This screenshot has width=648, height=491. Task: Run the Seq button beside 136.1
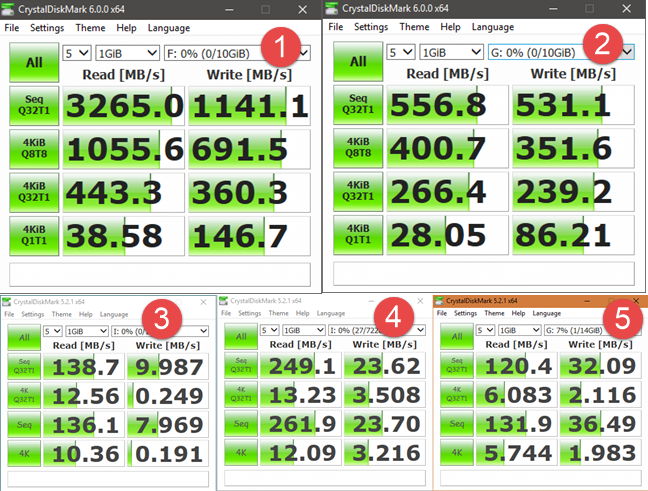(x=24, y=425)
